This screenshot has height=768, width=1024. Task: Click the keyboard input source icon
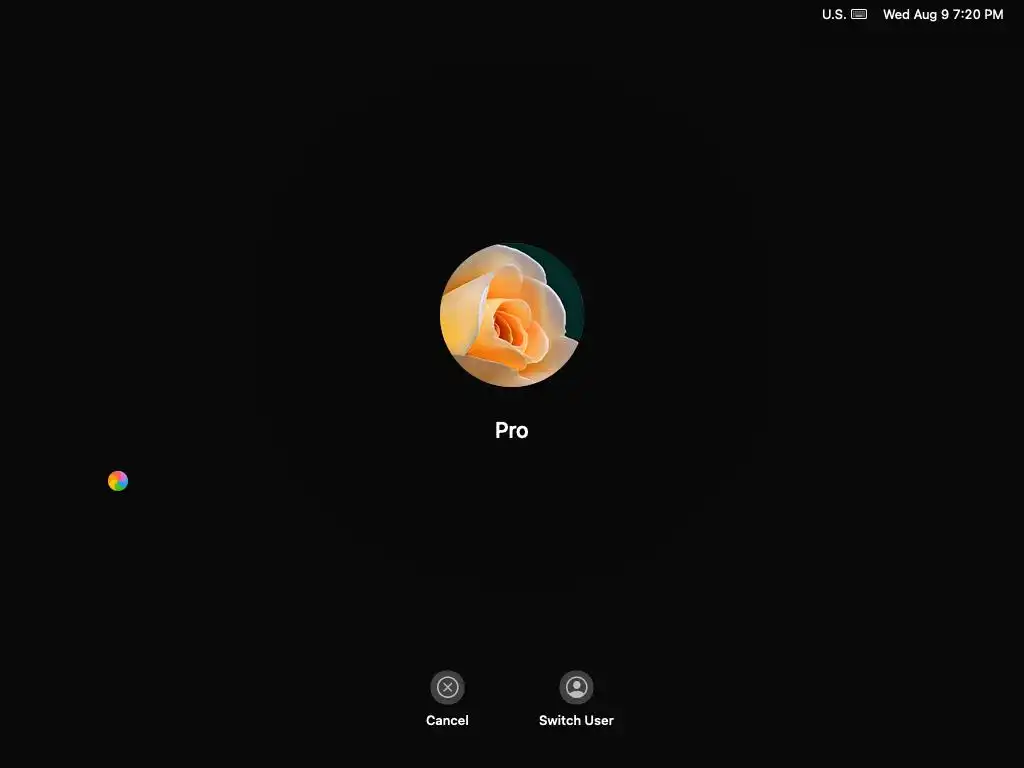click(x=859, y=14)
